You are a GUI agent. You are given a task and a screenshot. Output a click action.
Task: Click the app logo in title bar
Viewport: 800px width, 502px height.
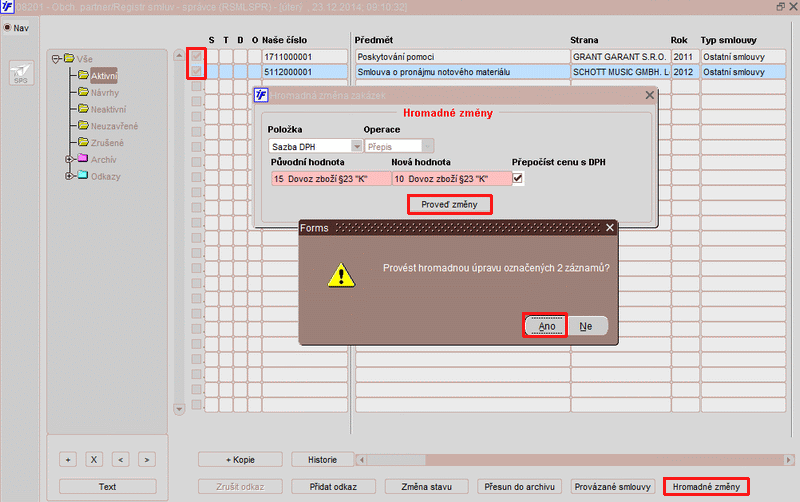[x=7, y=6]
